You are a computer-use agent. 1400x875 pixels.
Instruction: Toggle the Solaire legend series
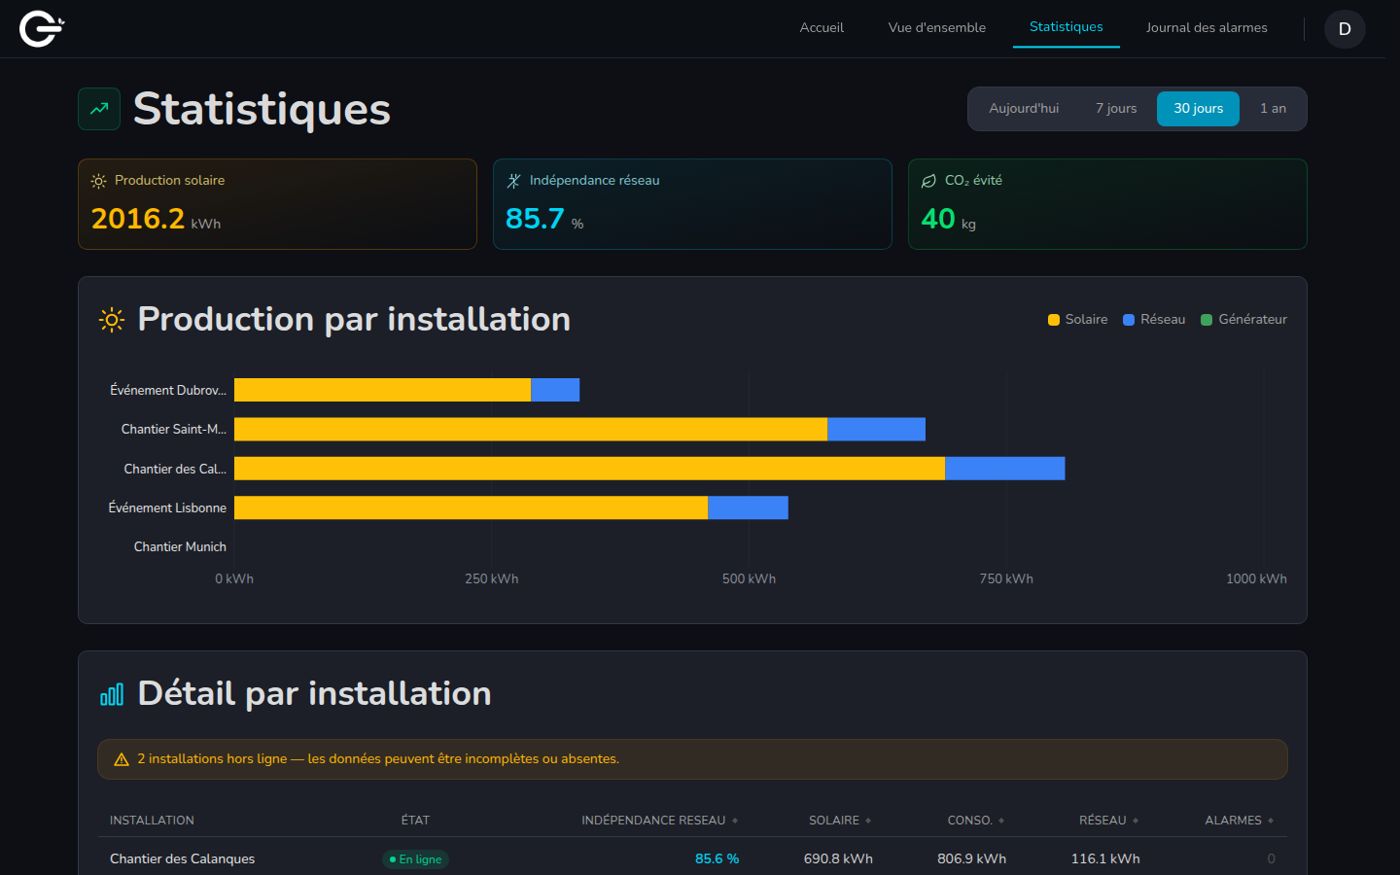click(x=1077, y=320)
